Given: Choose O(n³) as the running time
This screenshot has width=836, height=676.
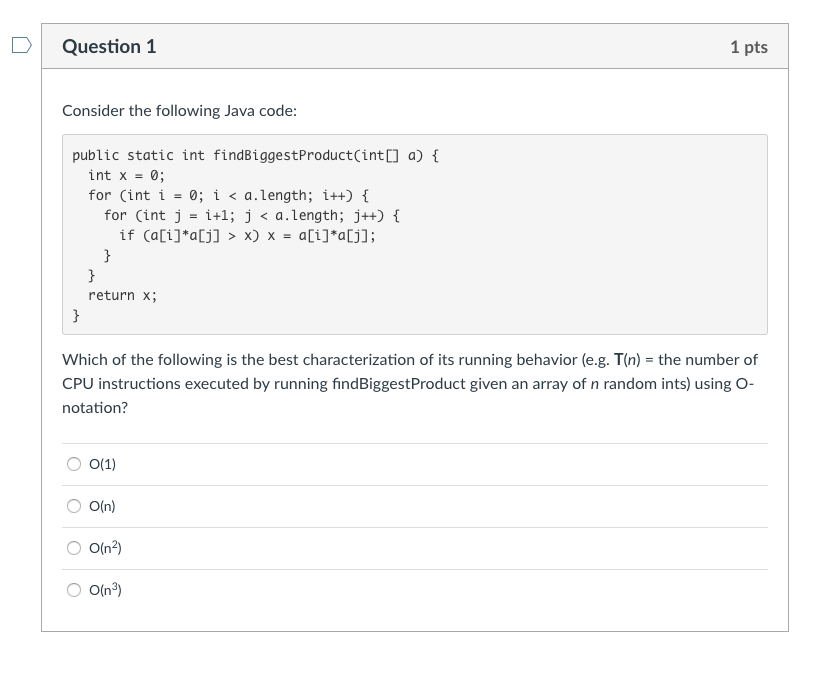Looking at the screenshot, I should (x=73, y=590).
